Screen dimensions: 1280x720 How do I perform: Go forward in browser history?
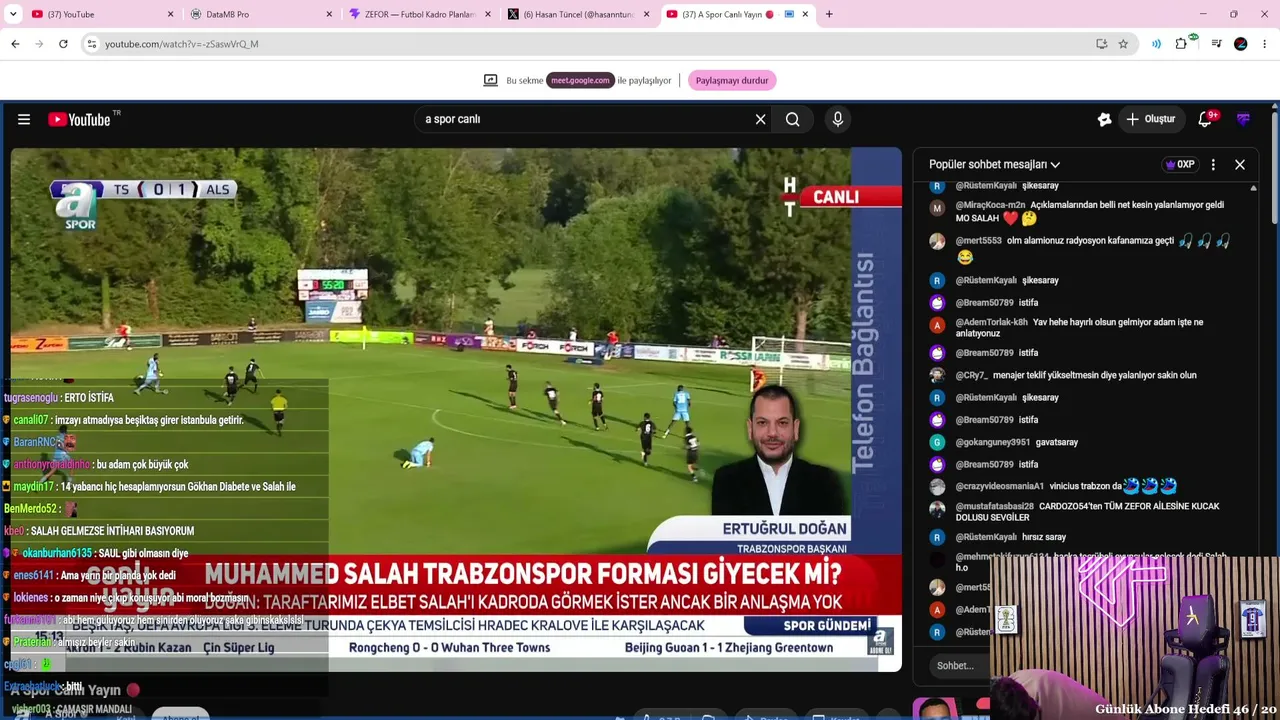39,44
